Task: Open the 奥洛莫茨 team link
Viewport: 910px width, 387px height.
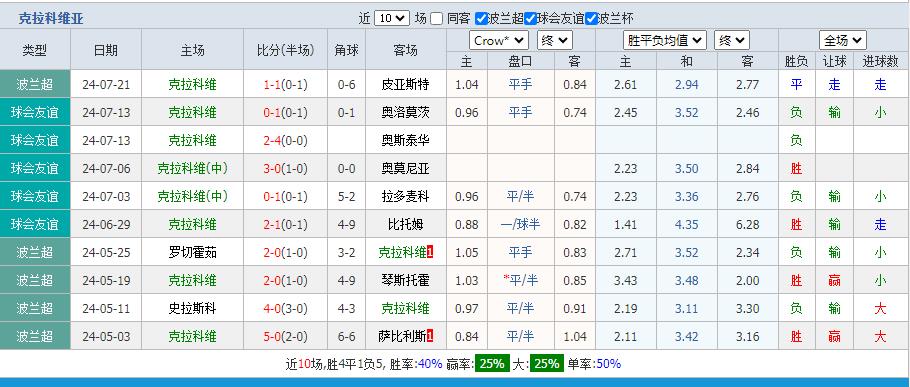Action: [x=406, y=113]
